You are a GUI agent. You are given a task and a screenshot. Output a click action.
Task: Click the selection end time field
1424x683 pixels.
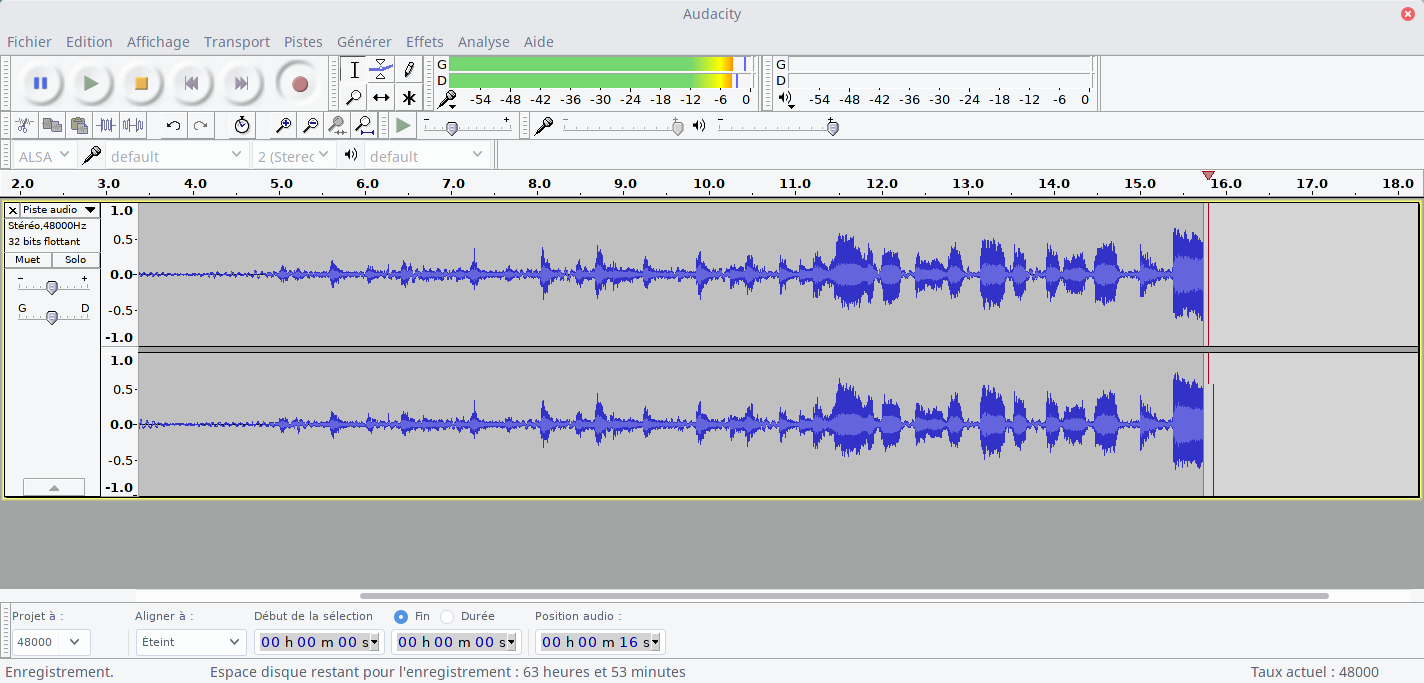(x=458, y=642)
